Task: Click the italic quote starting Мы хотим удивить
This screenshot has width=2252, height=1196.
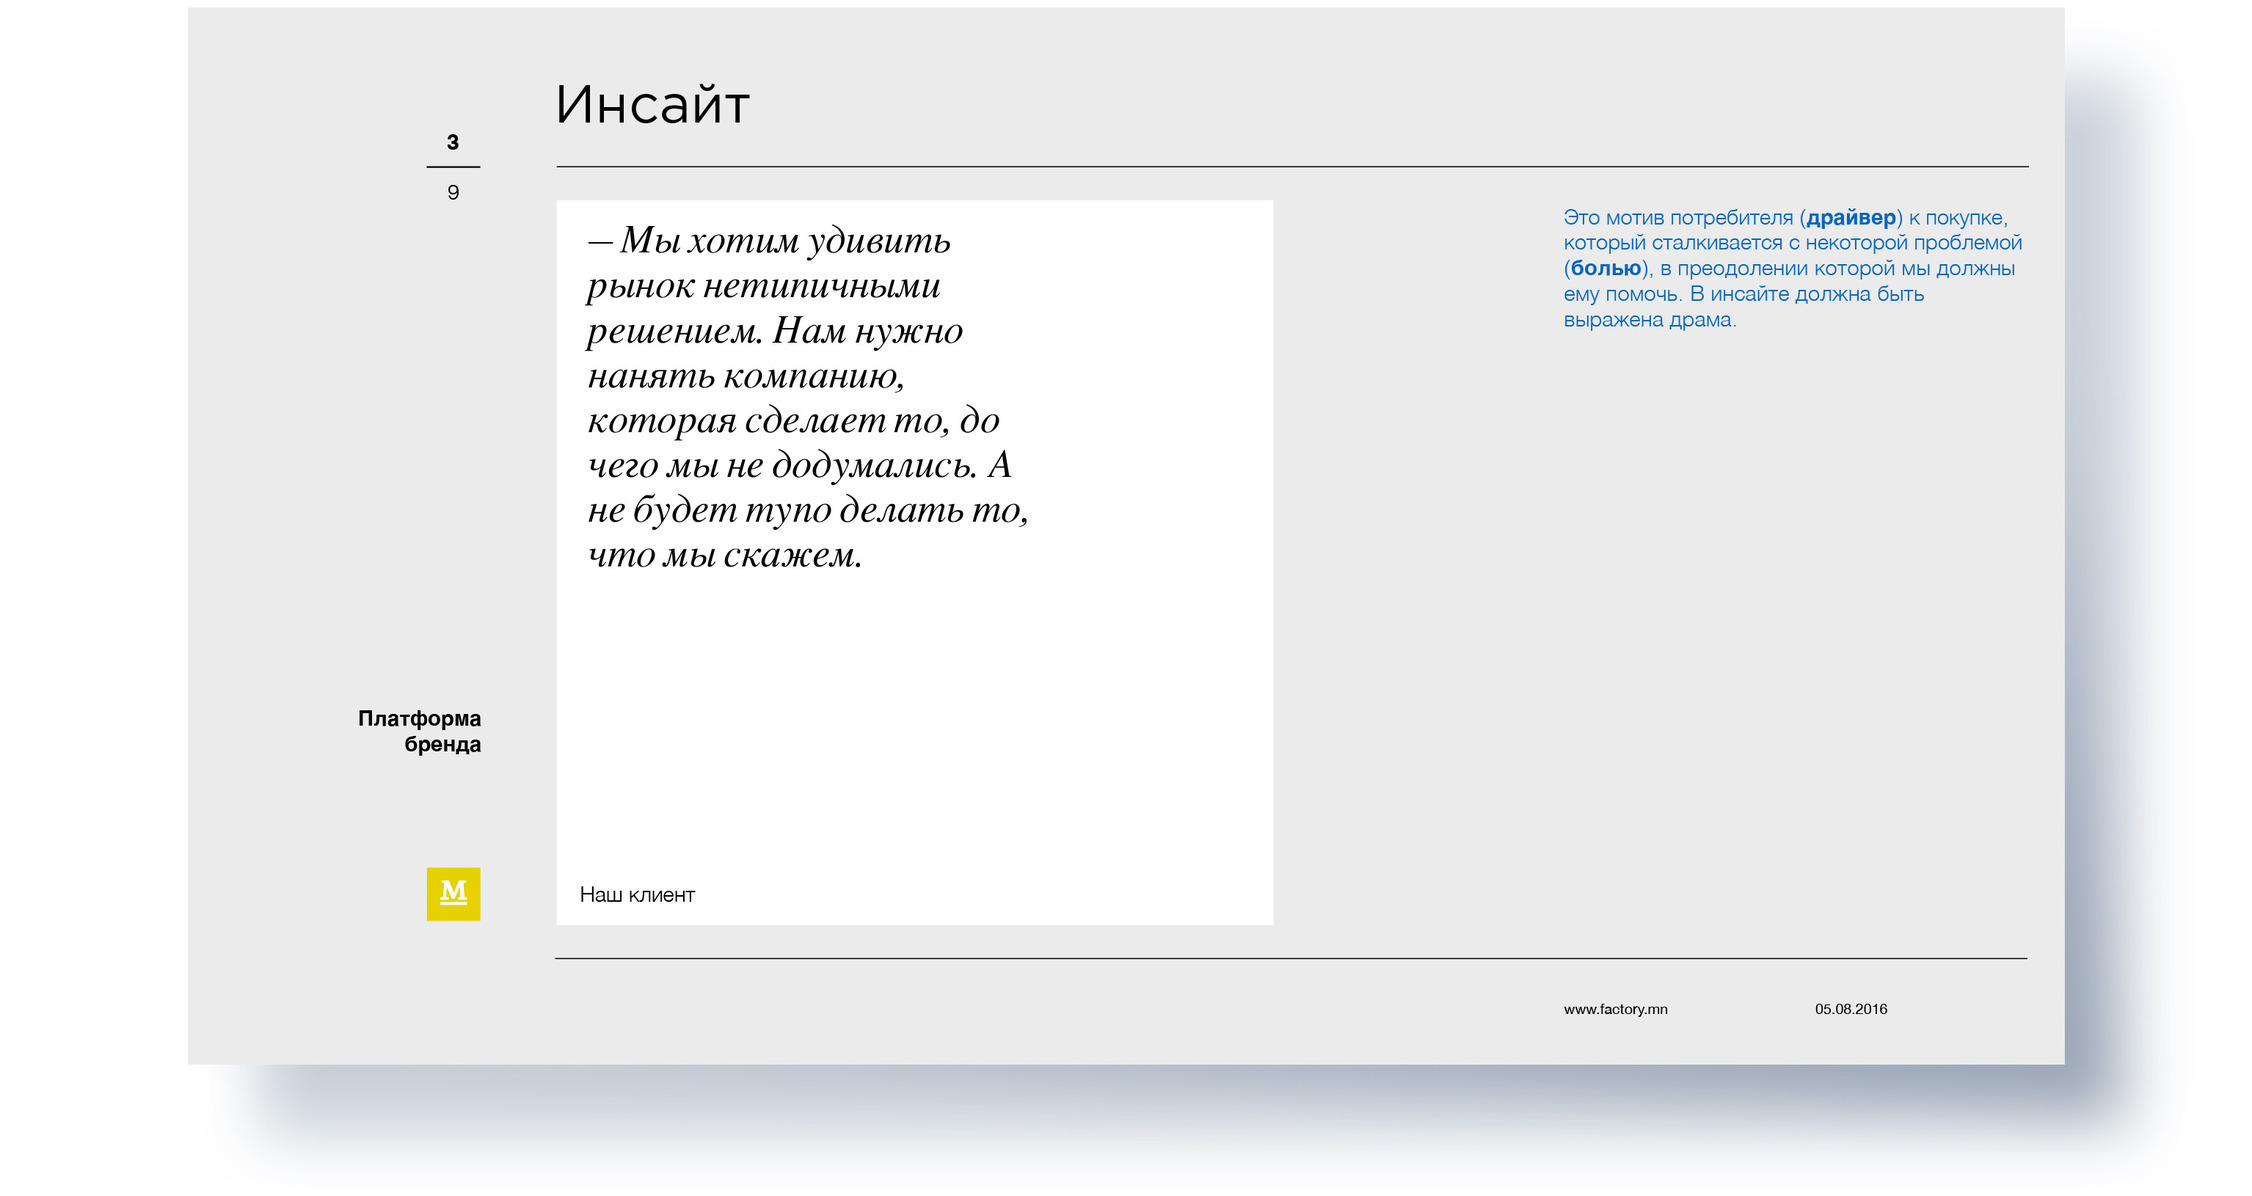Action: pos(807,397)
